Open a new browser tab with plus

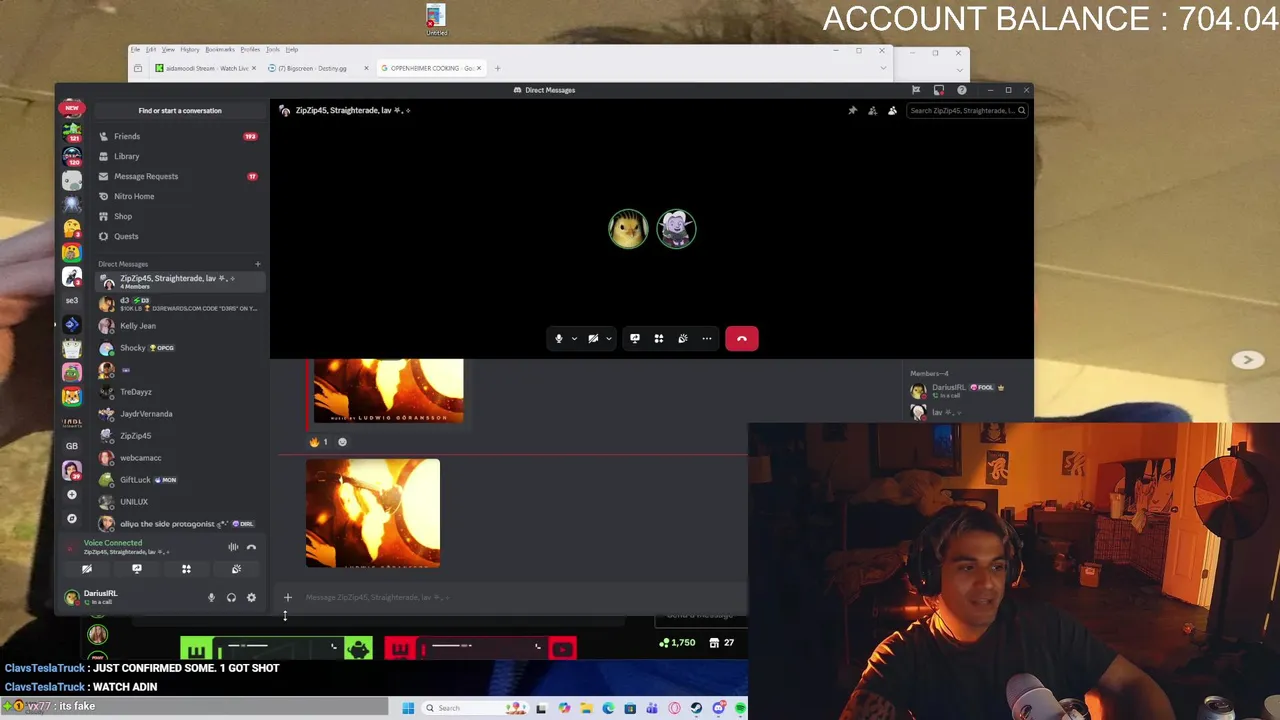tap(497, 68)
